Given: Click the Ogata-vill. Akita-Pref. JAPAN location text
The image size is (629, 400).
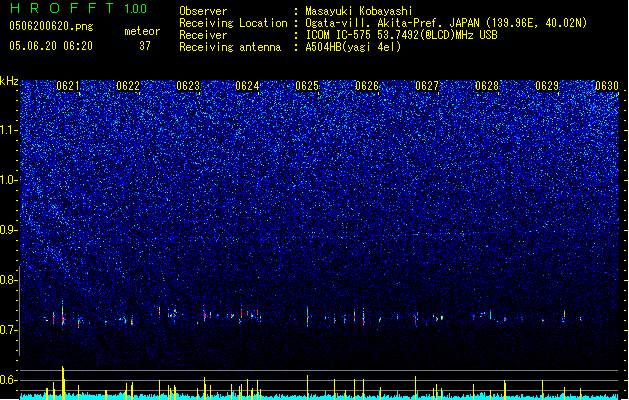Looking at the screenshot, I should pyautogui.click(x=446, y=23).
